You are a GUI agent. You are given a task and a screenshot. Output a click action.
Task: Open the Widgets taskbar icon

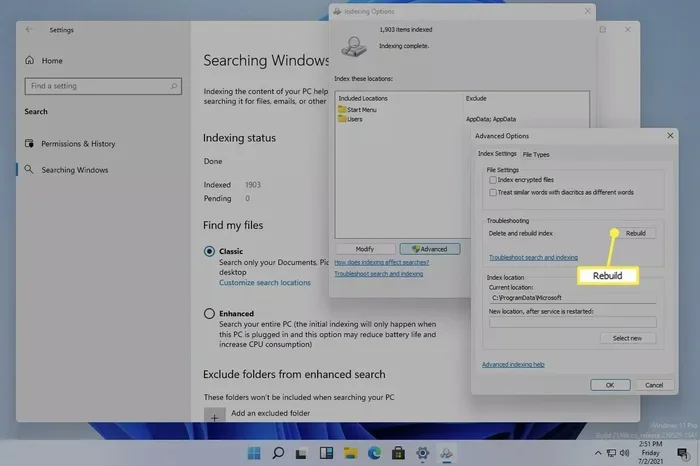(326, 453)
